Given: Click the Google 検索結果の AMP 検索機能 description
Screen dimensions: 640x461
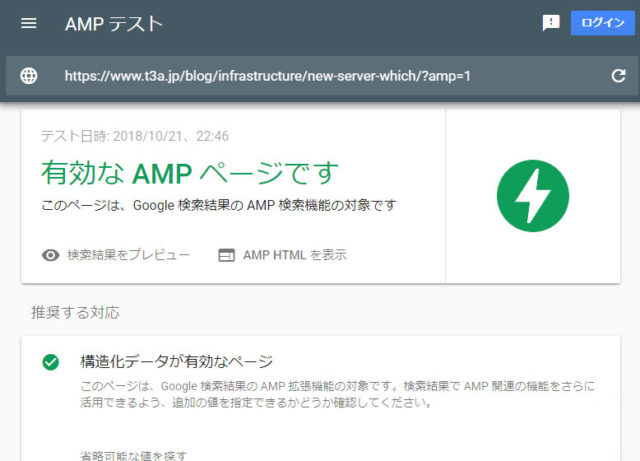Looking at the screenshot, I should 219,205.
